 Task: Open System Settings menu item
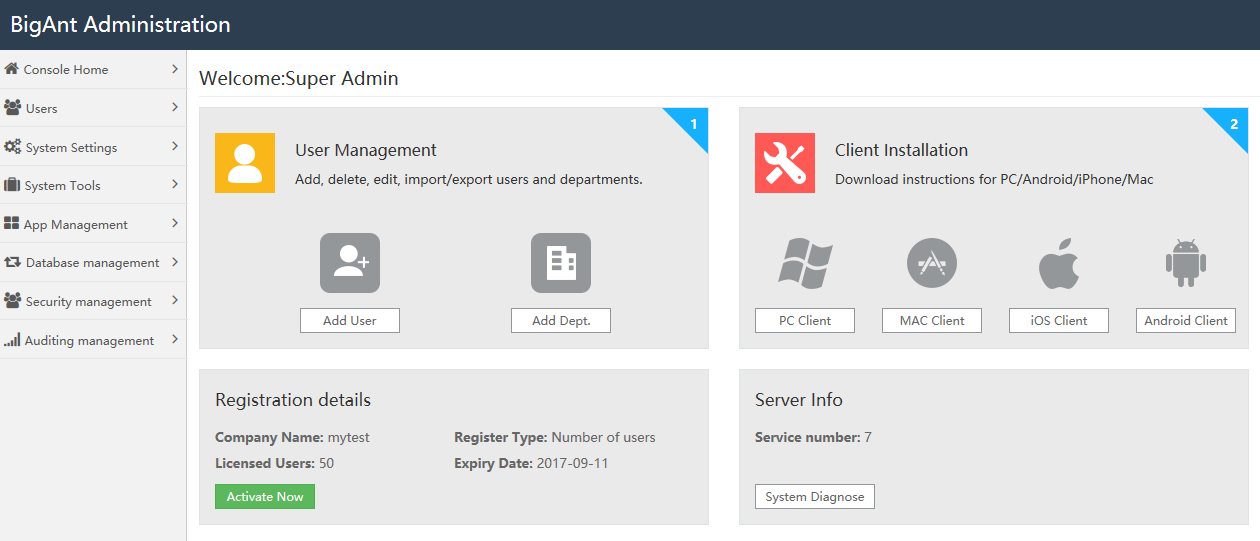[x=93, y=147]
